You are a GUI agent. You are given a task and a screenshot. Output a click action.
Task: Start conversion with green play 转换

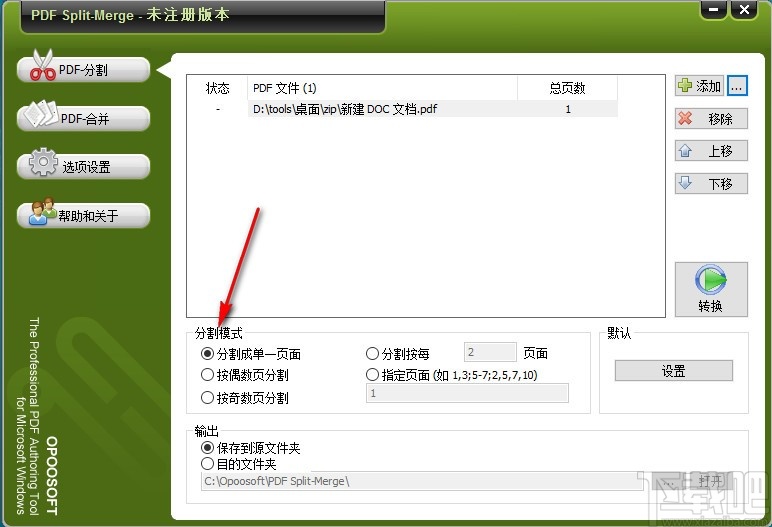point(711,289)
